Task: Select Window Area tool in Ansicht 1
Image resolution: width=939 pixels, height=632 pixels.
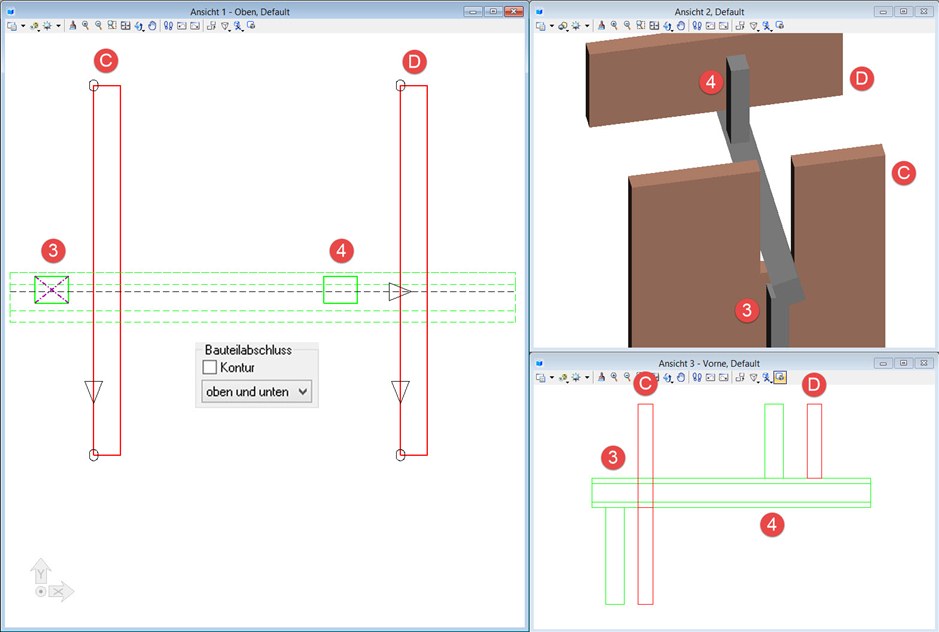Action: pyautogui.click(x=112, y=26)
